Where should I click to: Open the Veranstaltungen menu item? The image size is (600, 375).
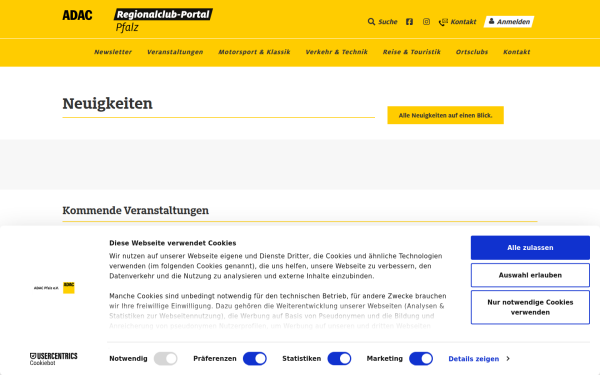175,52
